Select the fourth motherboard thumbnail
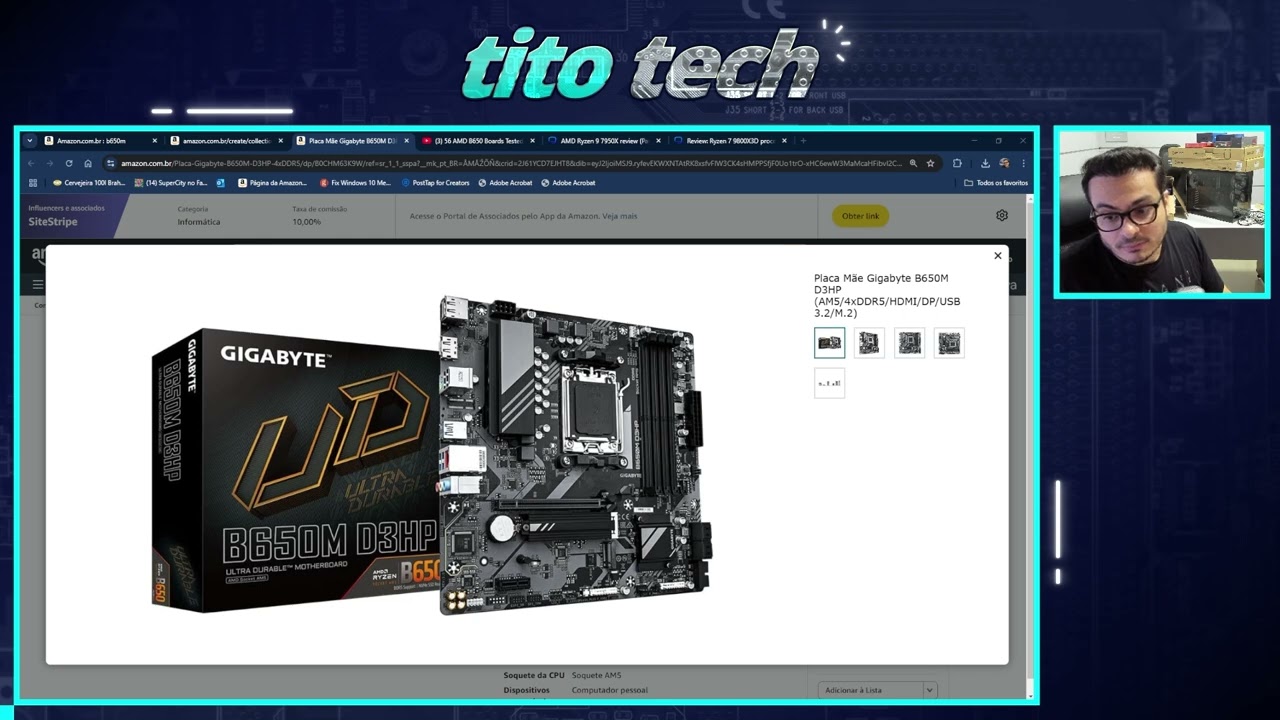The width and height of the screenshot is (1280, 720). (x=949, y=343)
